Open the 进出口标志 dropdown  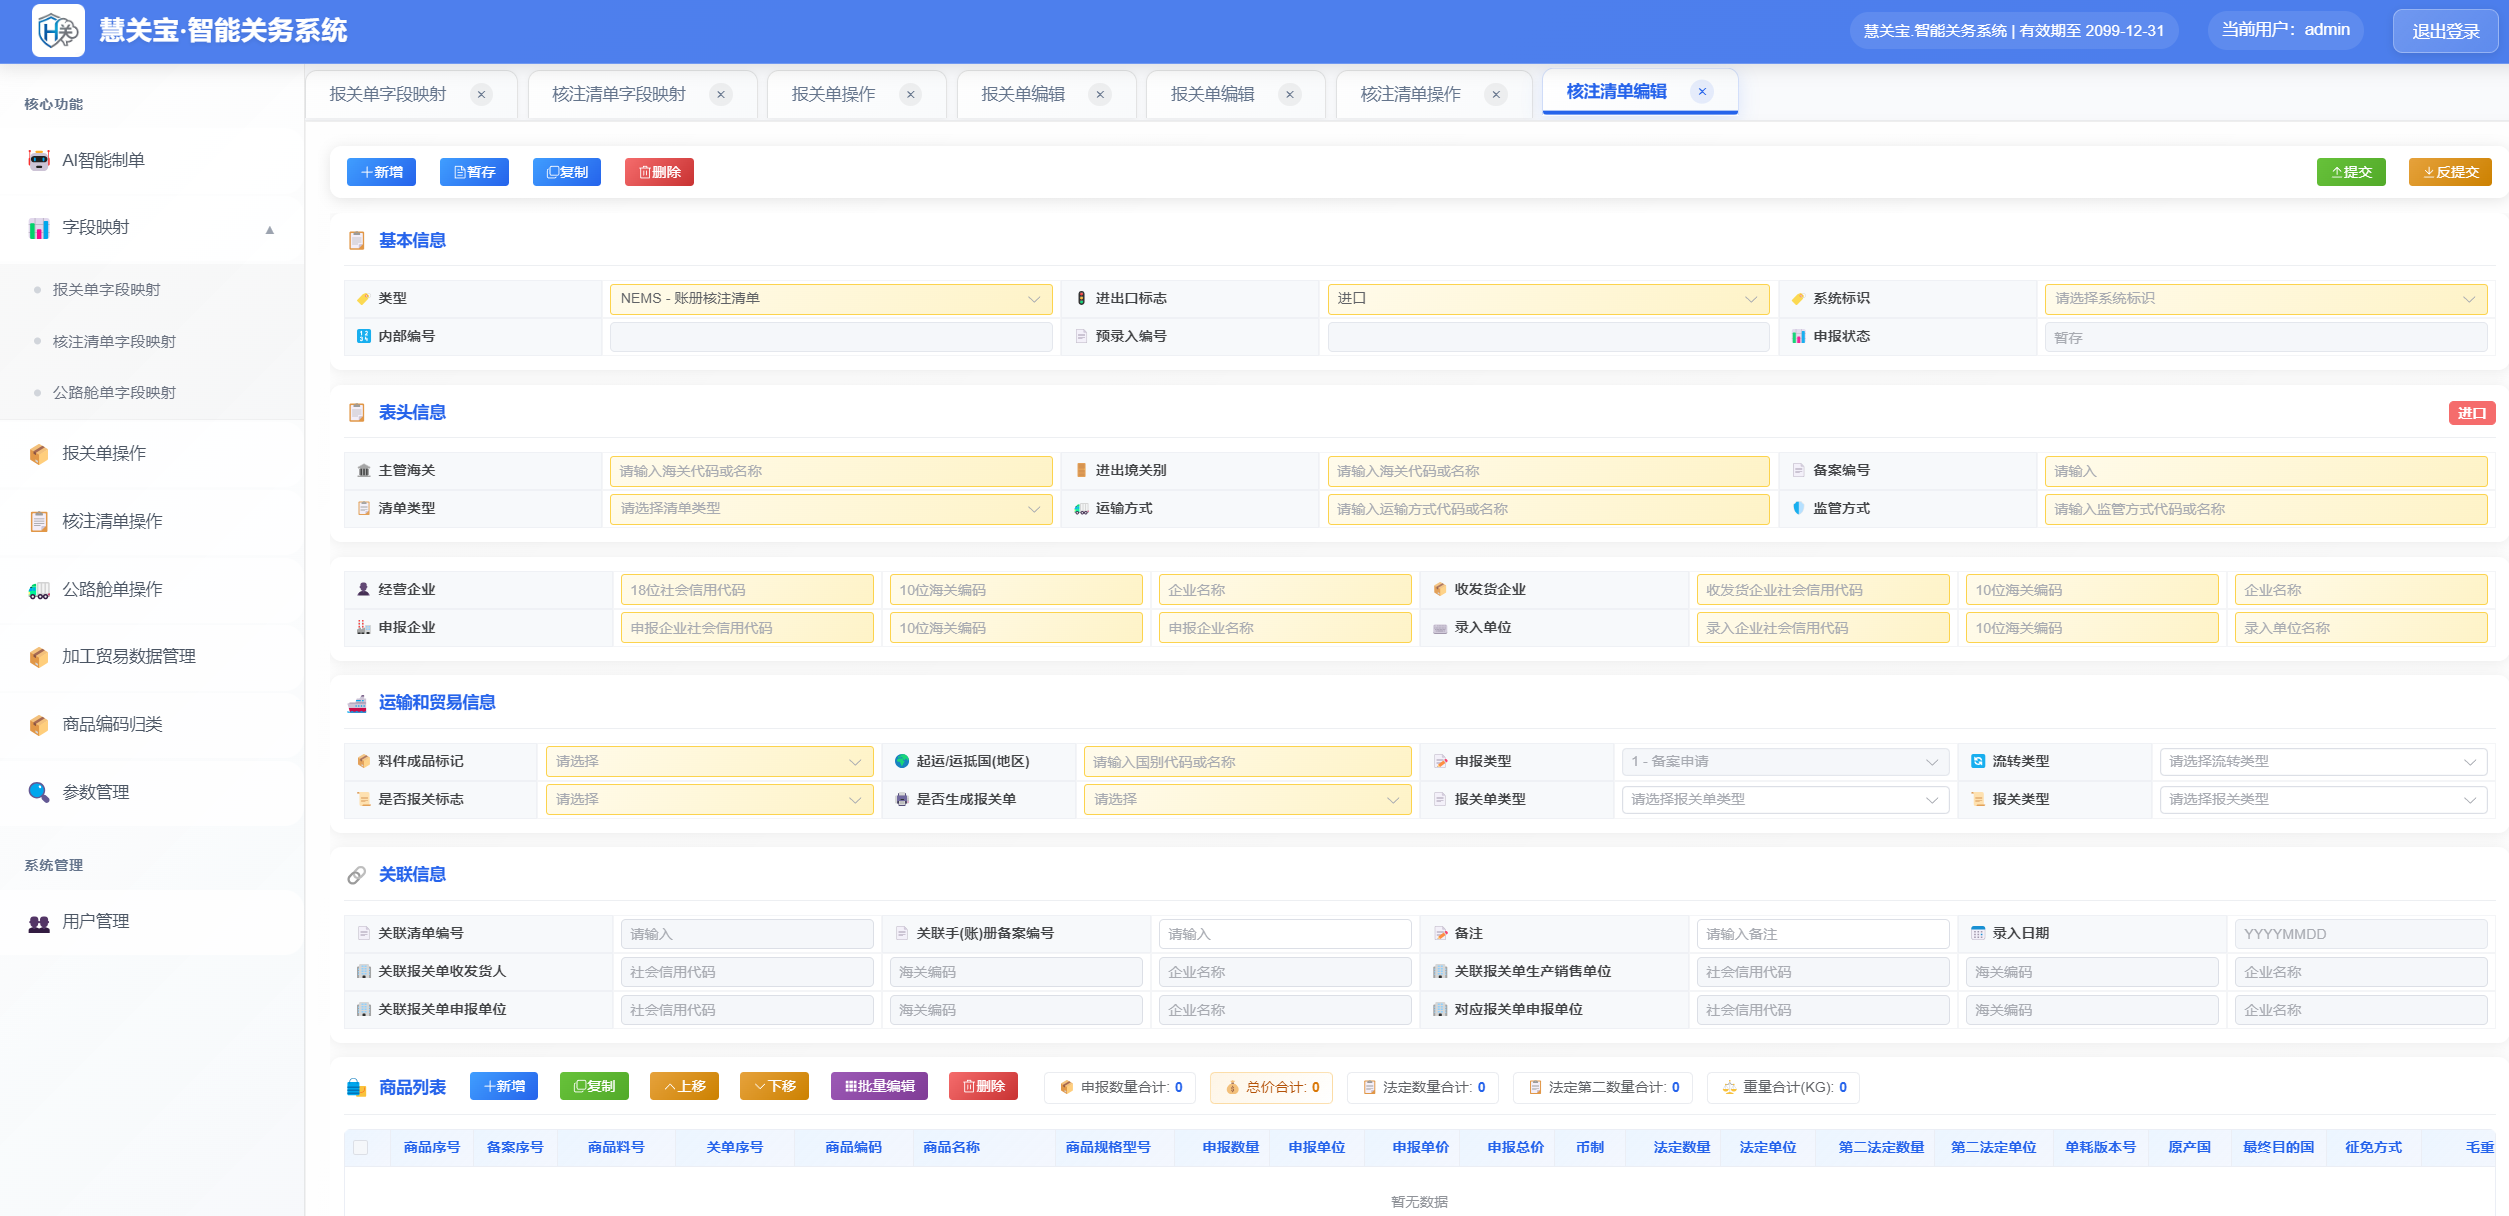(x=1548, y=299)
